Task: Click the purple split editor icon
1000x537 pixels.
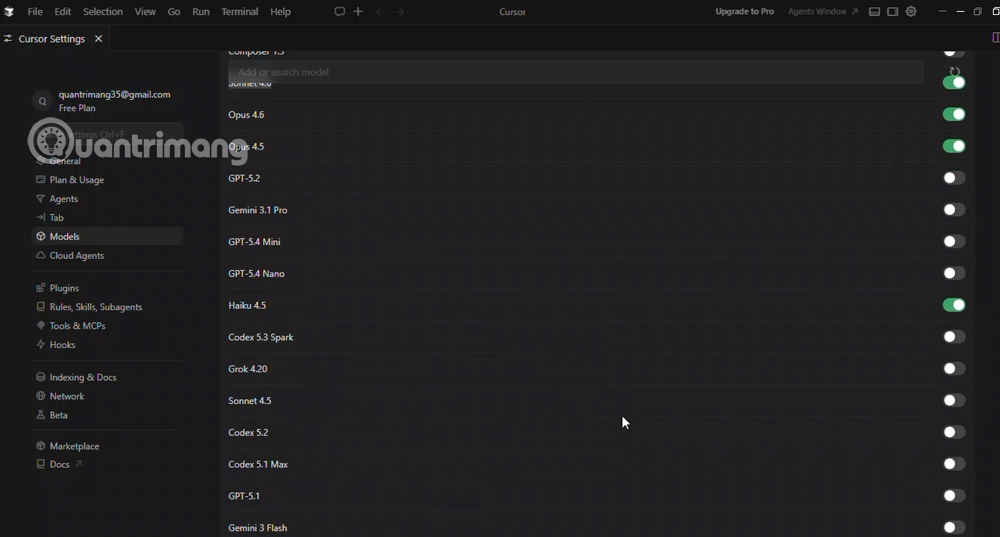Action: (995, 38)
